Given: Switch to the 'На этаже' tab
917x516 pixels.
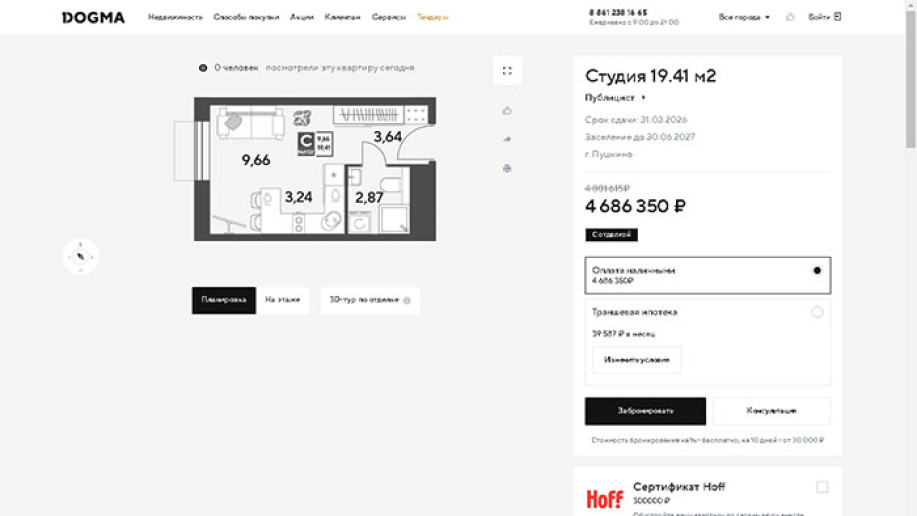Looking at the screenshot, I should tap(283, 300).
